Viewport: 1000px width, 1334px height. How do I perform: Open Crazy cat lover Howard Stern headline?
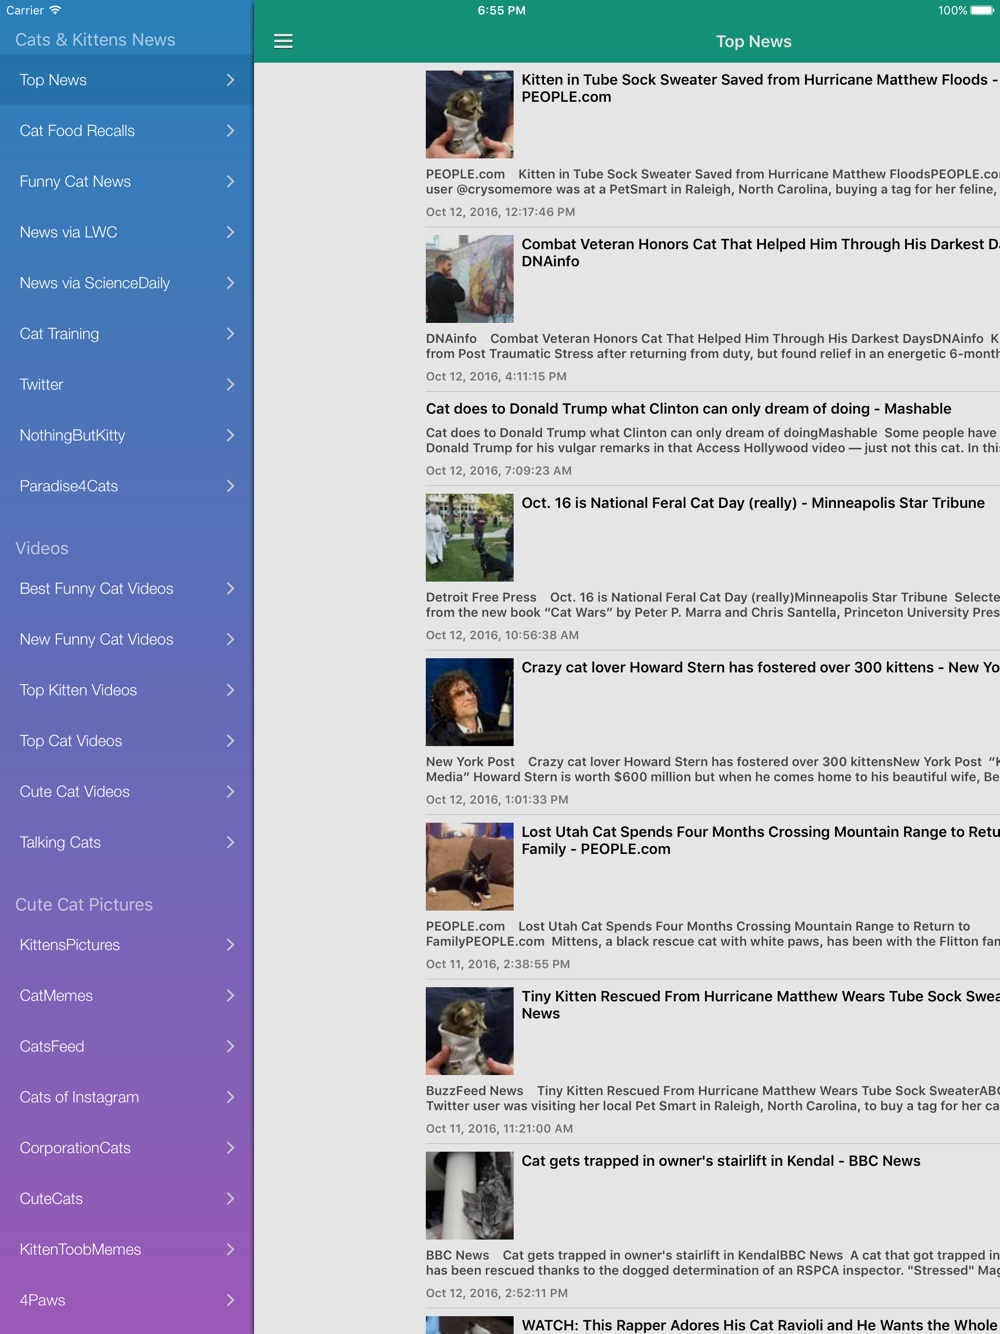pyautogui.click(x=760, y=667)
